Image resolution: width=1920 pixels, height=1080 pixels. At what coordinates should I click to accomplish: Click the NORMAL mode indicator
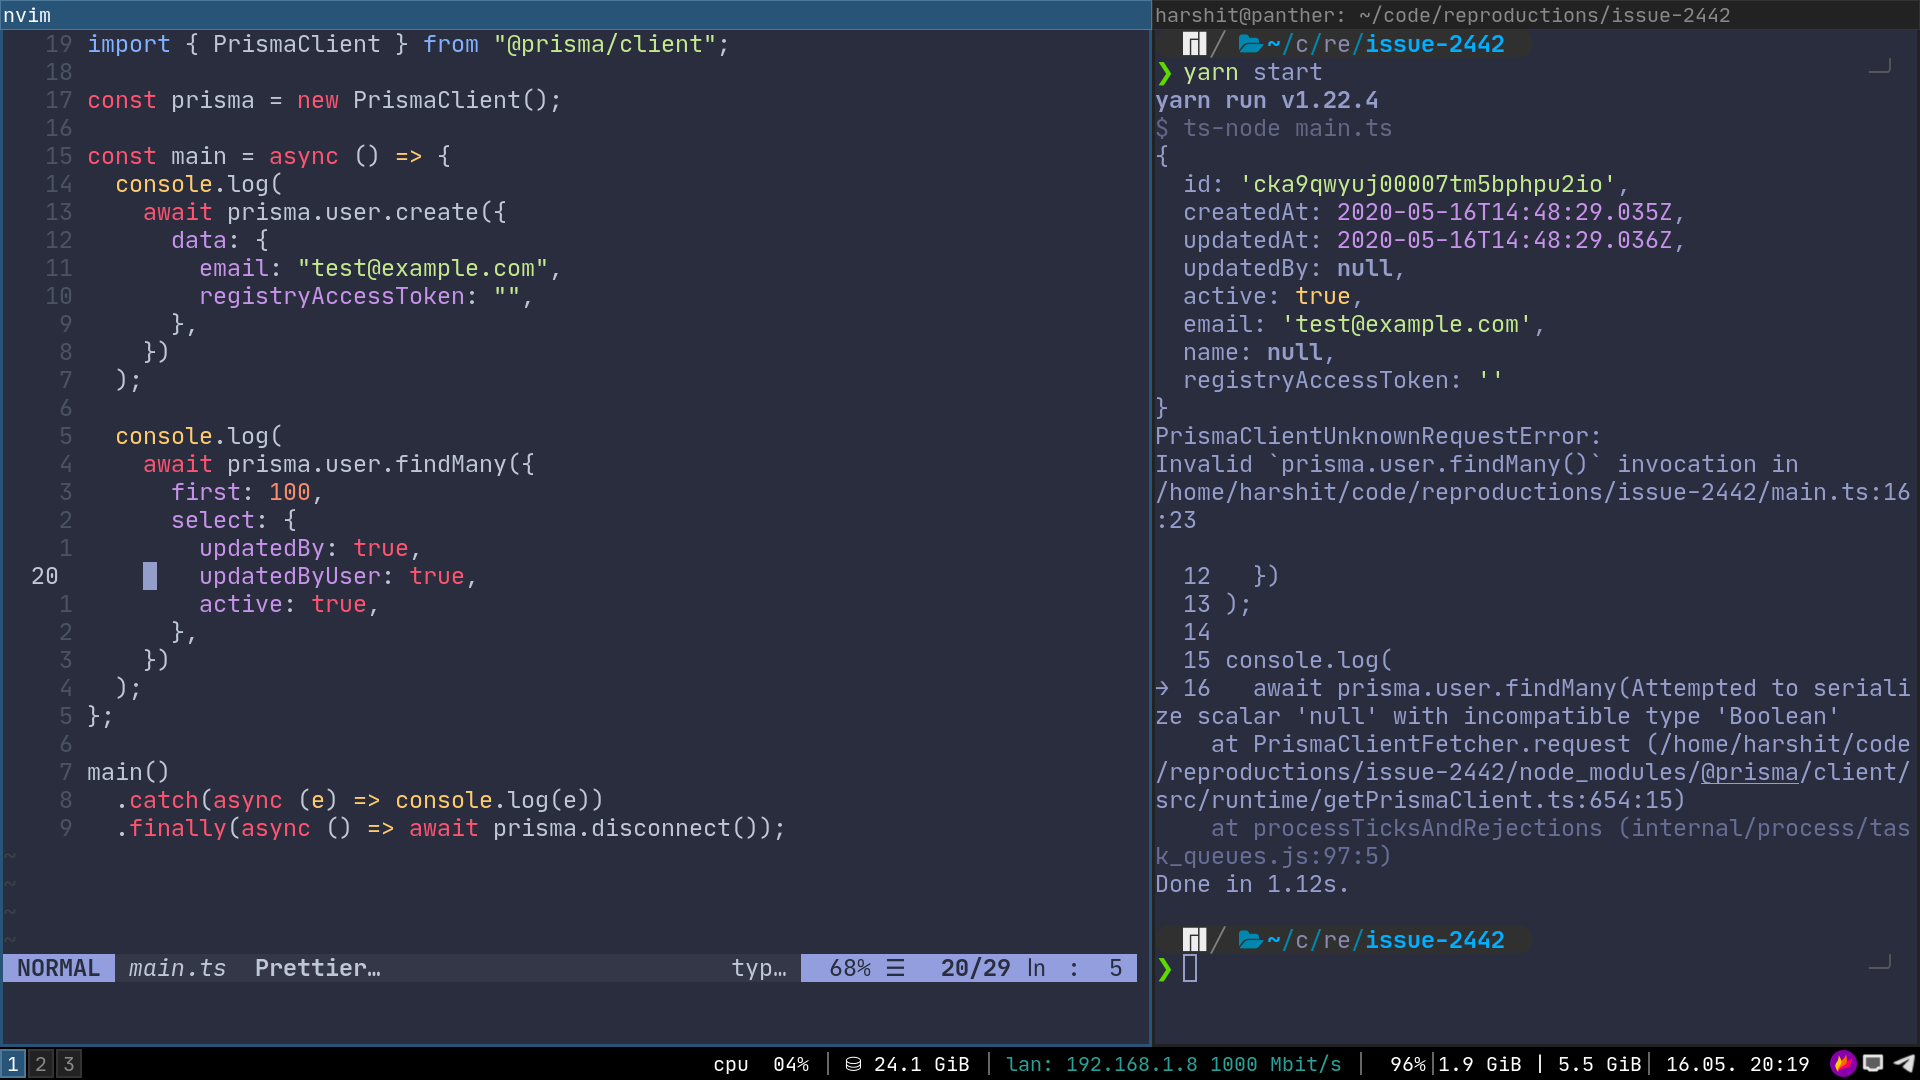click(x=57, y=967)
